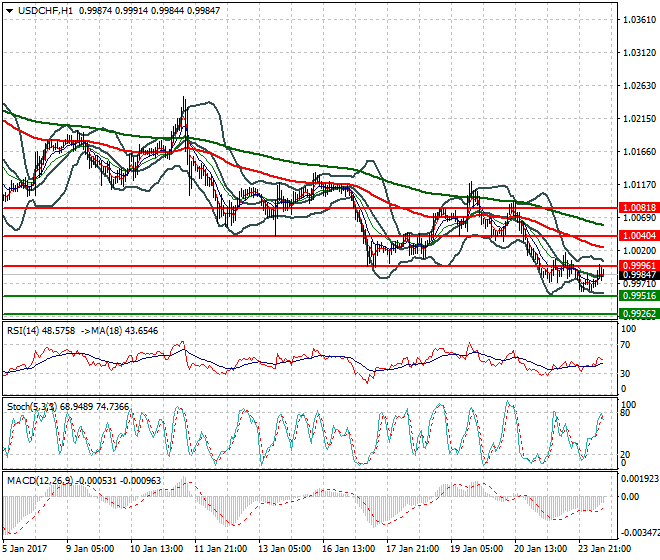Click the 1.03640 value on price scale
Image resolution: width=660 pixels, height=560 pixels.
coord(636,20)
